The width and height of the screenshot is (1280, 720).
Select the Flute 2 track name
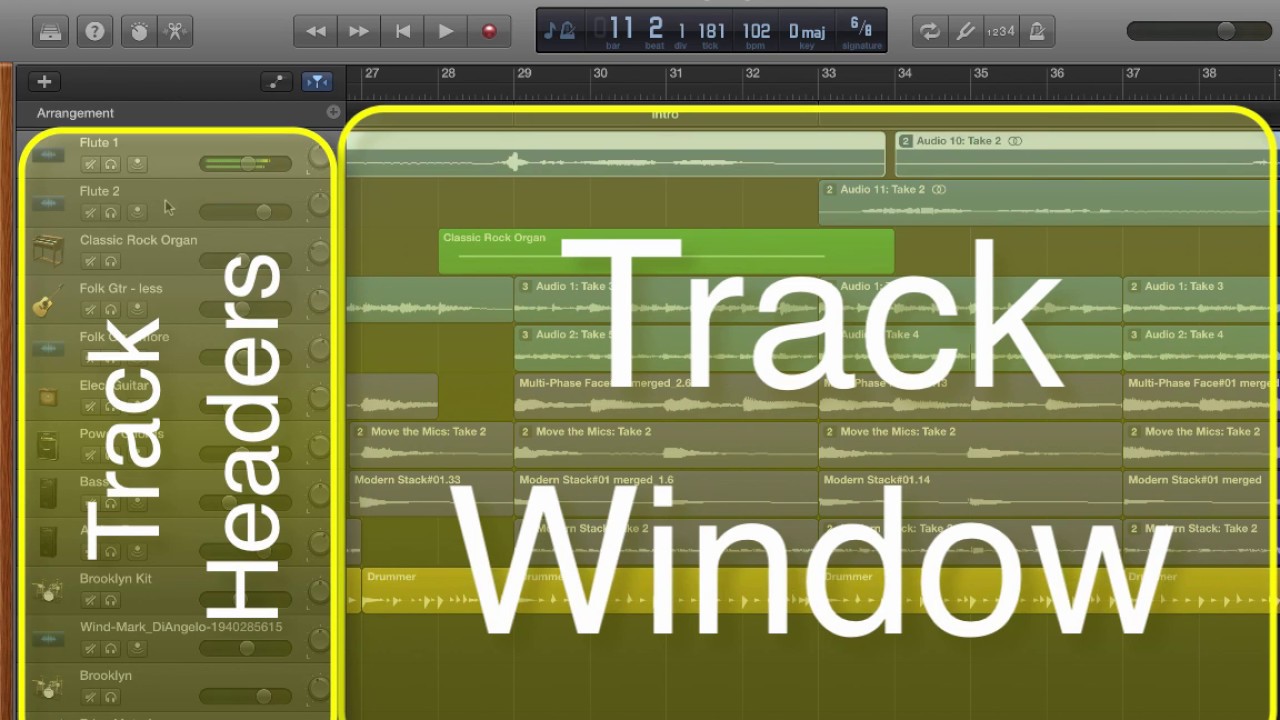coord(99,191)
